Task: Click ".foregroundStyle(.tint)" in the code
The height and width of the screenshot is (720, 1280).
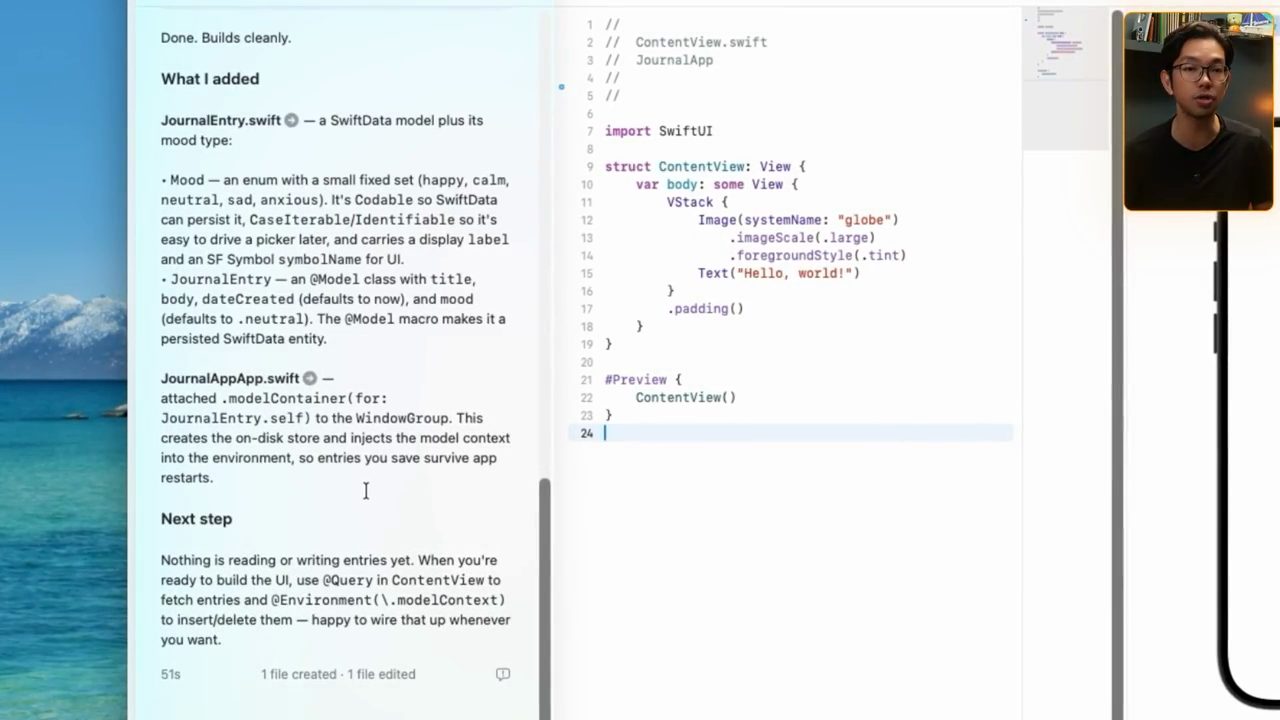Action: pyautogui.click(x=818, y=255)
